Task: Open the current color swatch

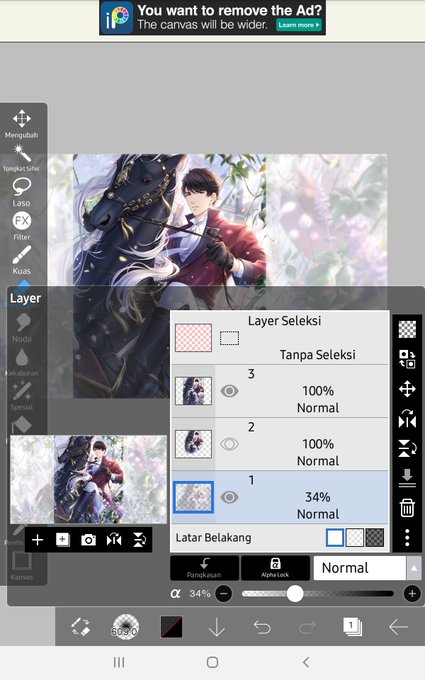Action: [171, 627]
